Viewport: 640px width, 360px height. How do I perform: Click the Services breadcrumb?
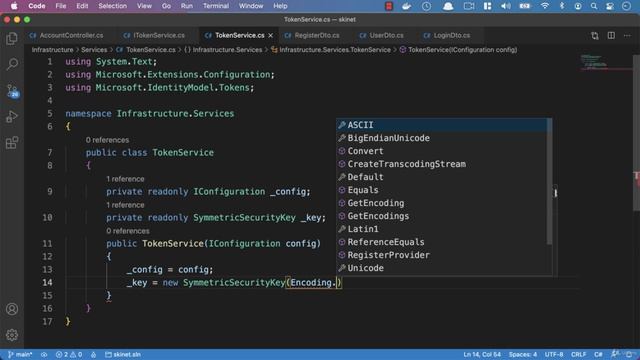click(94, 50)
